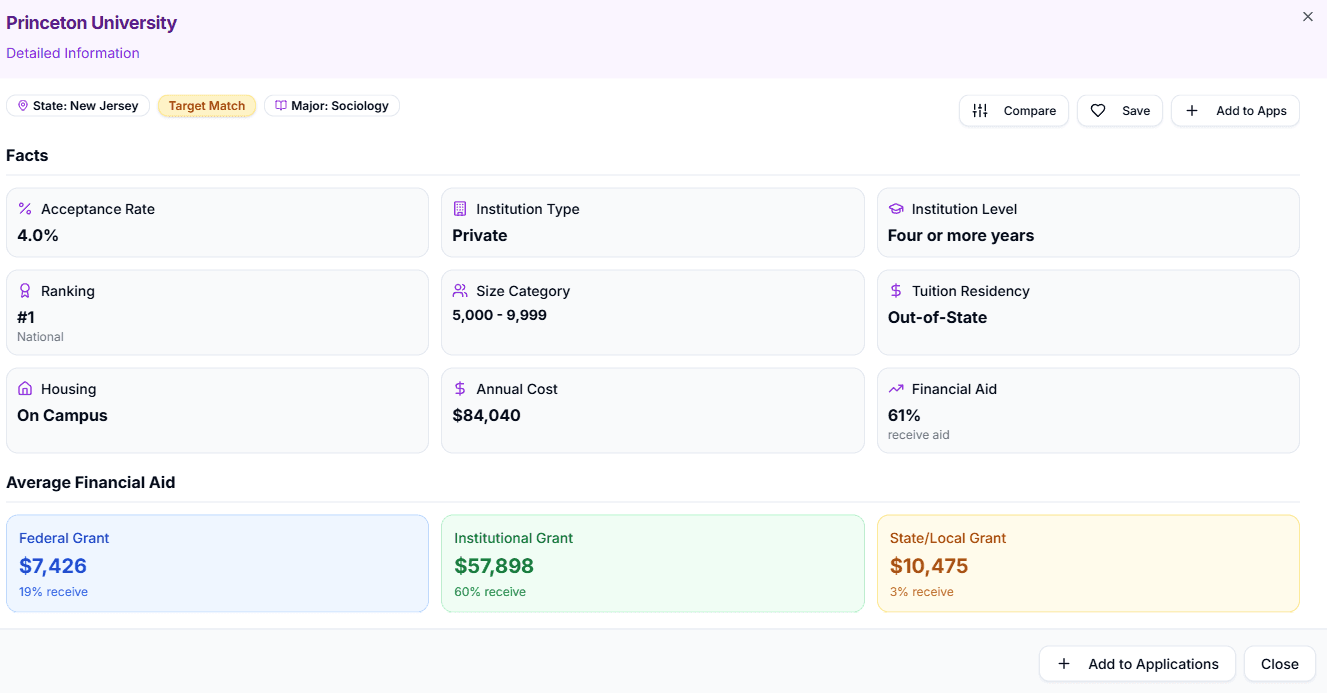Open Compare via the sliders icon button
Screen dimensions: 1327x693
click(x=1014, y=111)
